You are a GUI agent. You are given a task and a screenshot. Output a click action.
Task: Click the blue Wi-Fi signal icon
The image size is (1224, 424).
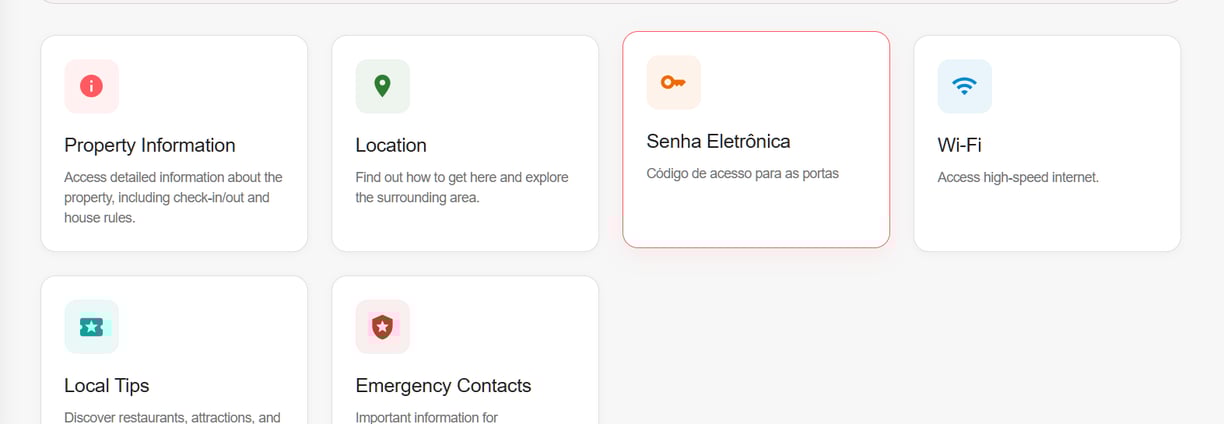[x=964, y=86]
